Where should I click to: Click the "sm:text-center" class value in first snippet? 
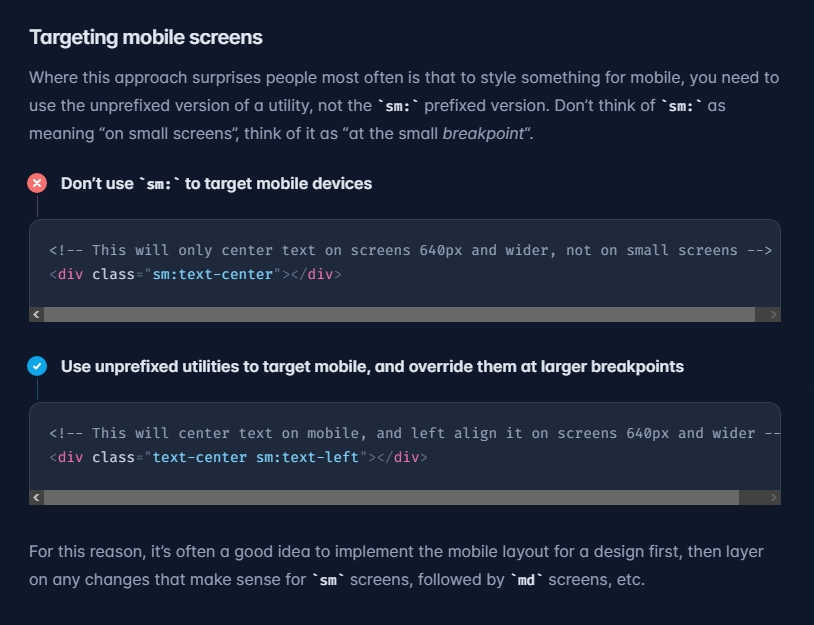[213, 274]
